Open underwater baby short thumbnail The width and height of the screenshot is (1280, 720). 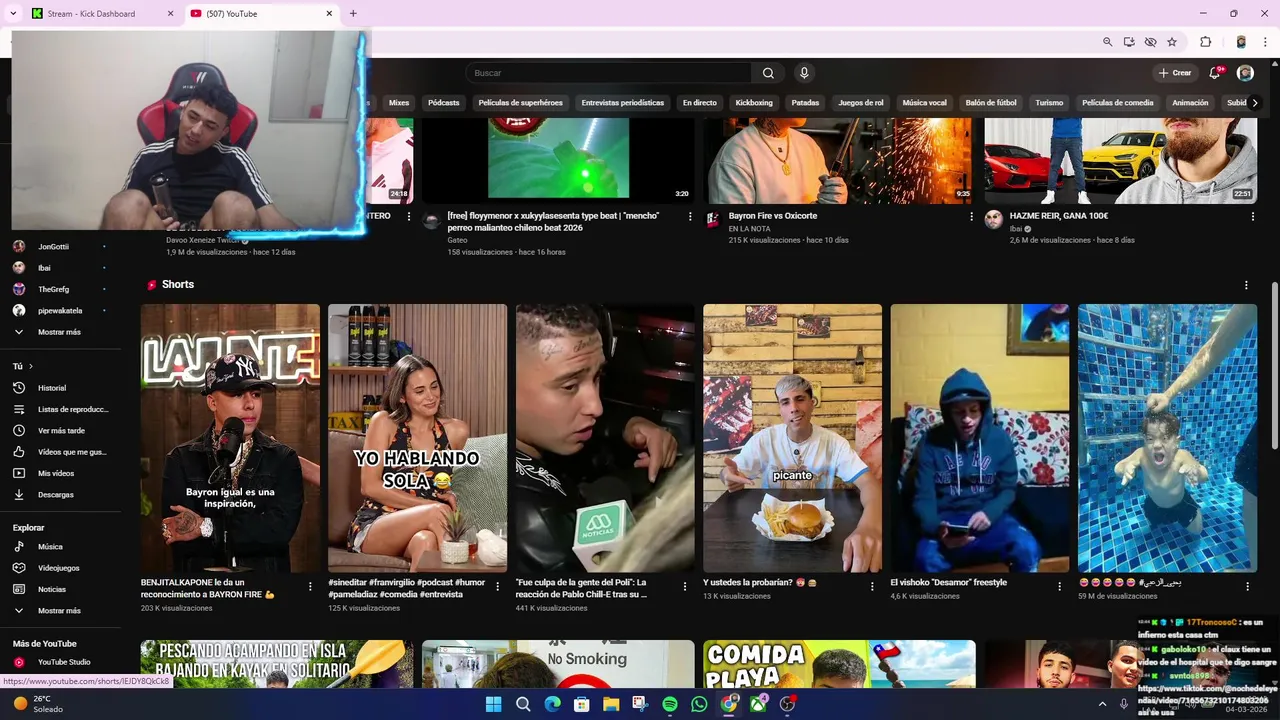[x=1167, y=438]
